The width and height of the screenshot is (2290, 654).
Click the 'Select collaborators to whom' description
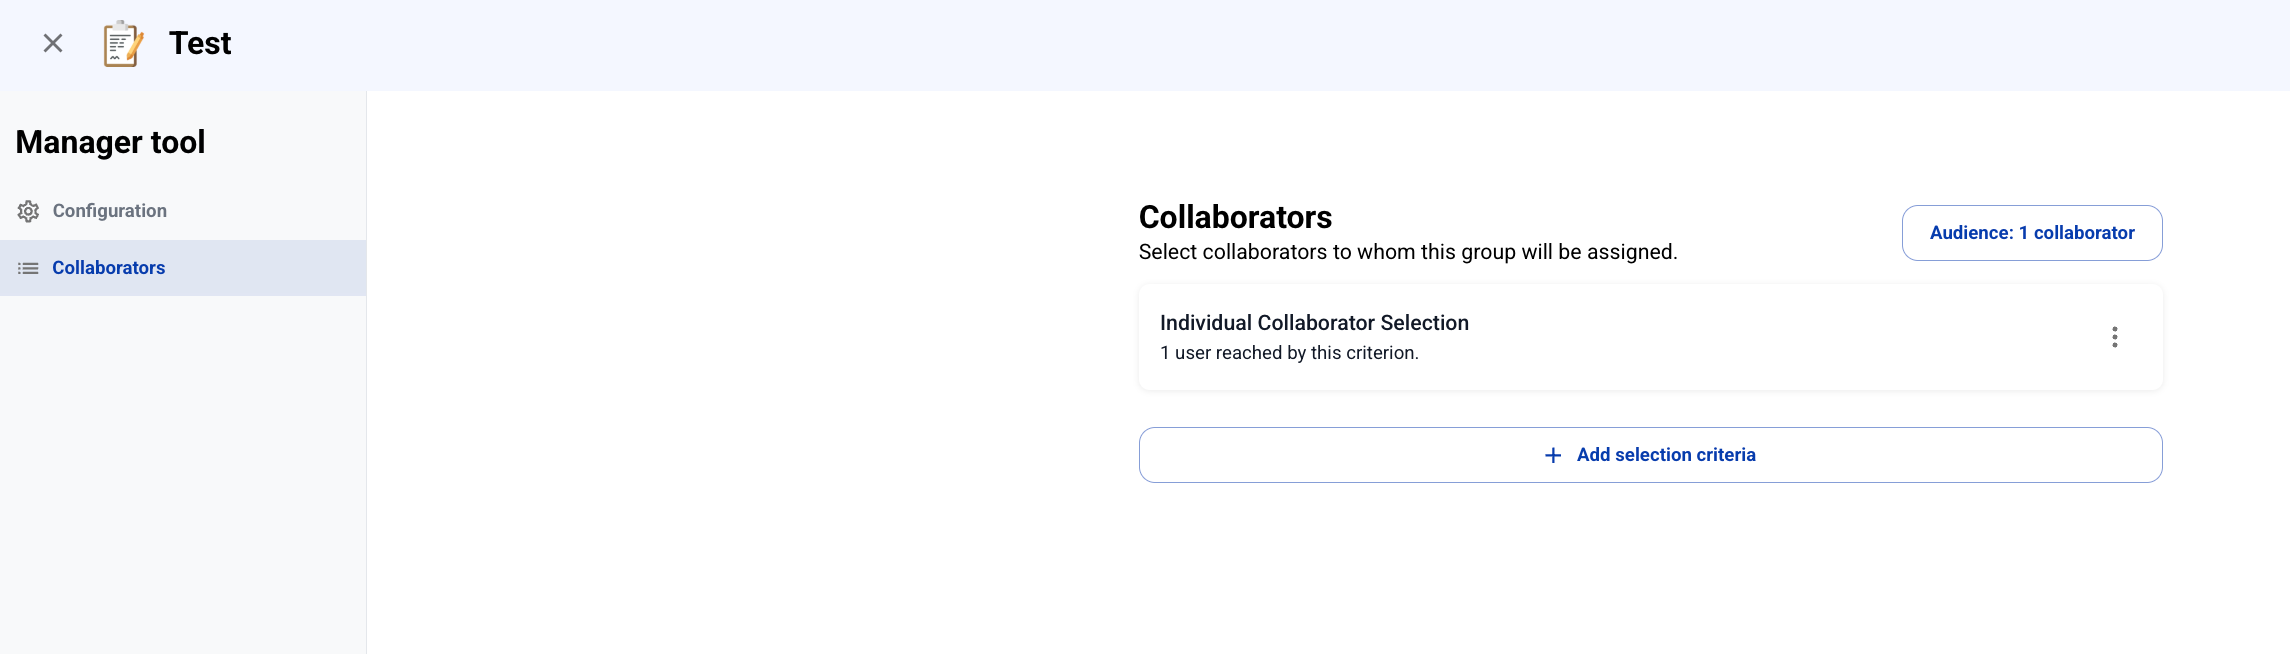tap(1408, 252)
